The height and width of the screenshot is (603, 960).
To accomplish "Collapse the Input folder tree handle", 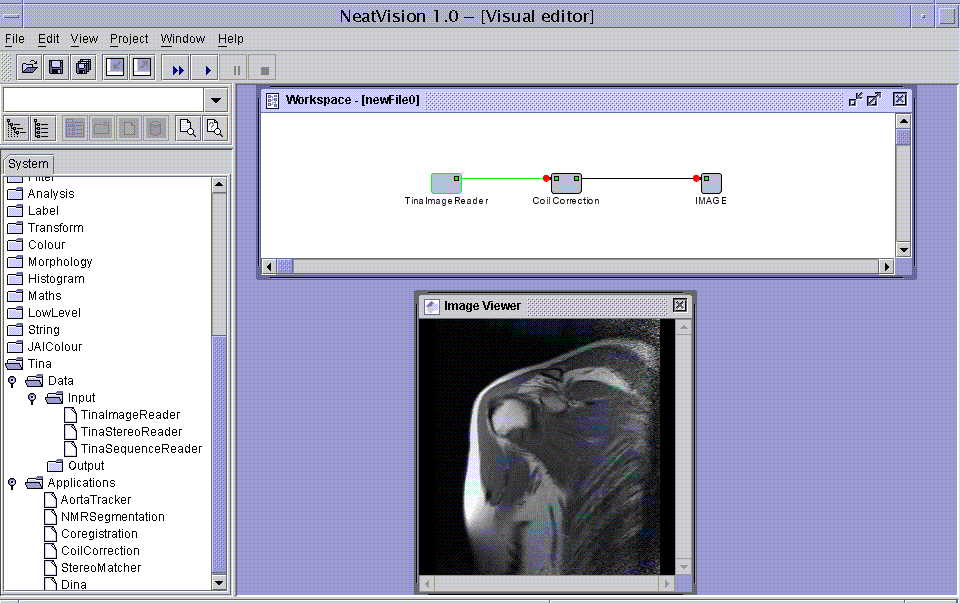I will coord(32,398).
